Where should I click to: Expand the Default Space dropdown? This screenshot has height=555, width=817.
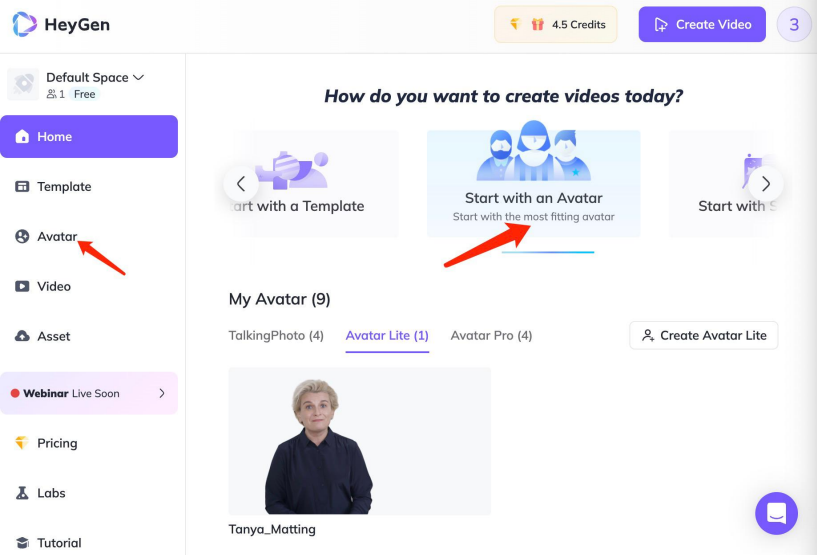(138, 77)
